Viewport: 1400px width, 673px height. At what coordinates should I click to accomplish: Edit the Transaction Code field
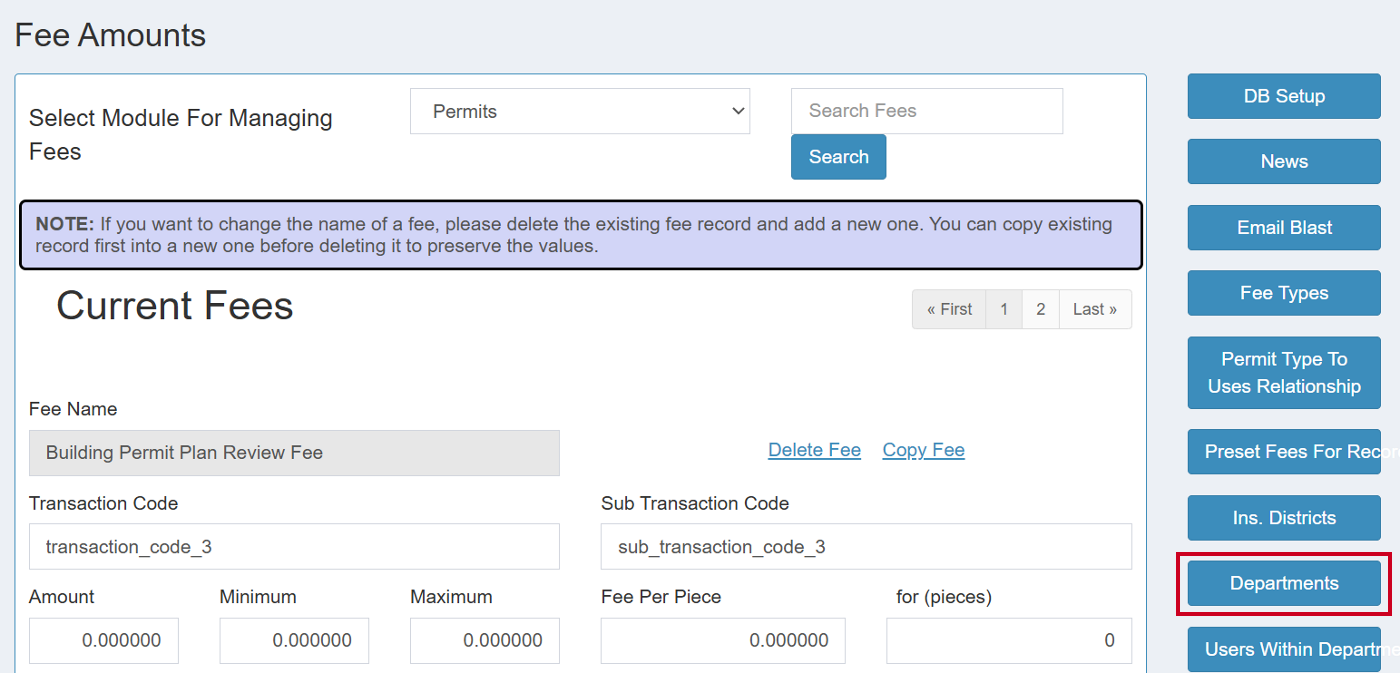click(294, 547)
